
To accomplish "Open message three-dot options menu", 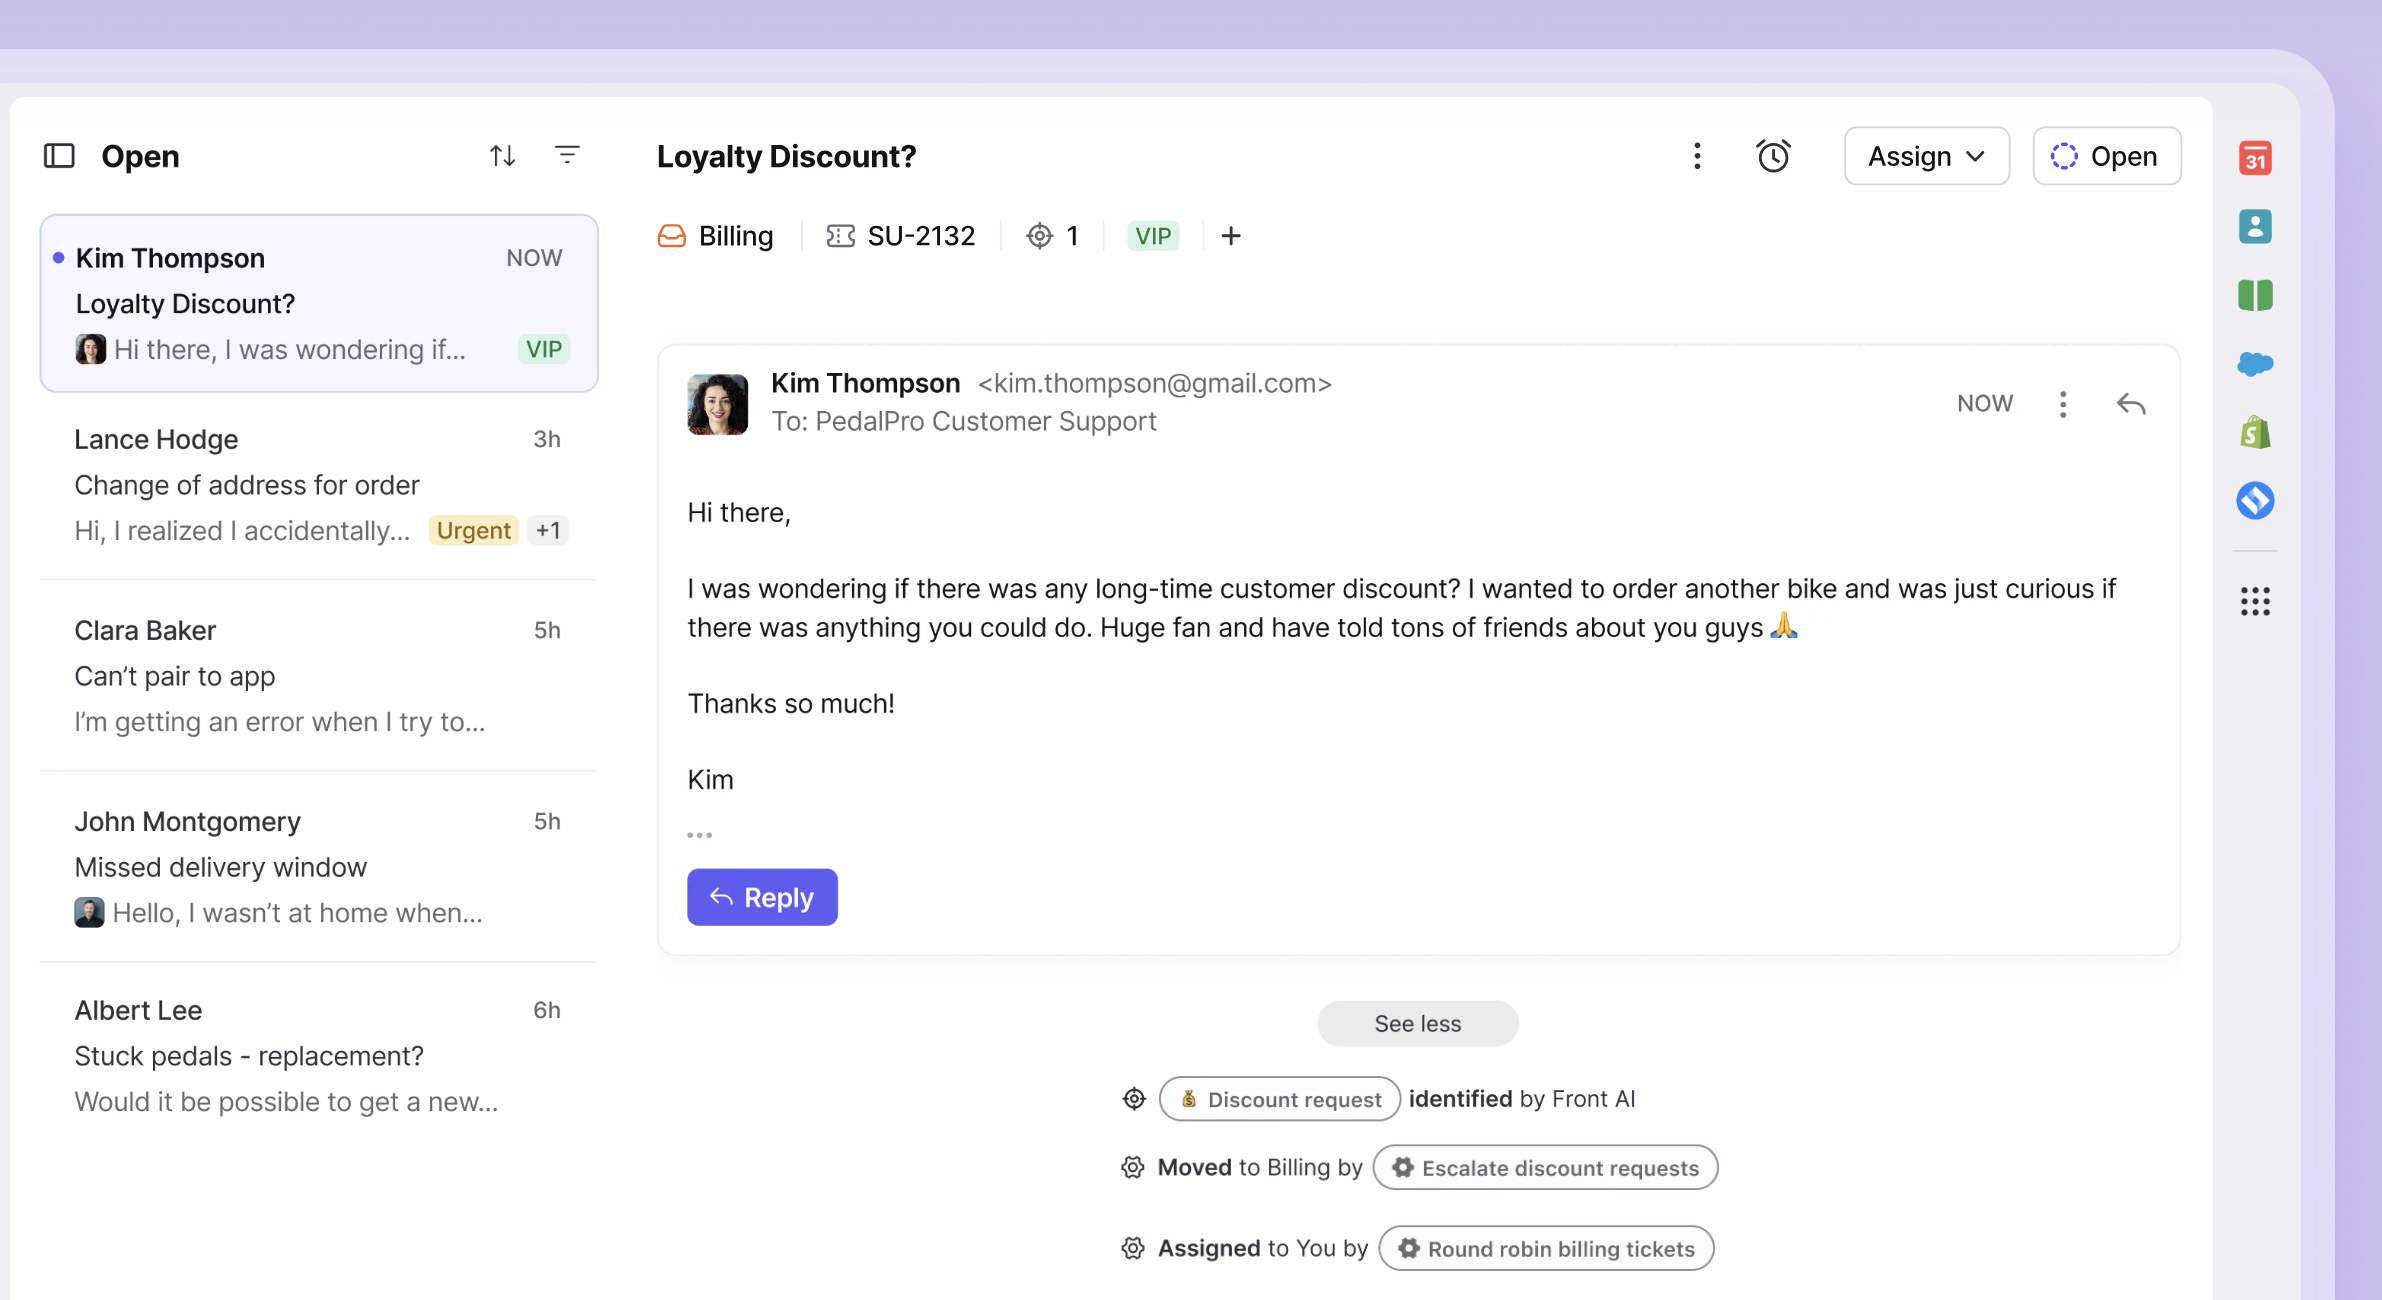I will 2062,404.
